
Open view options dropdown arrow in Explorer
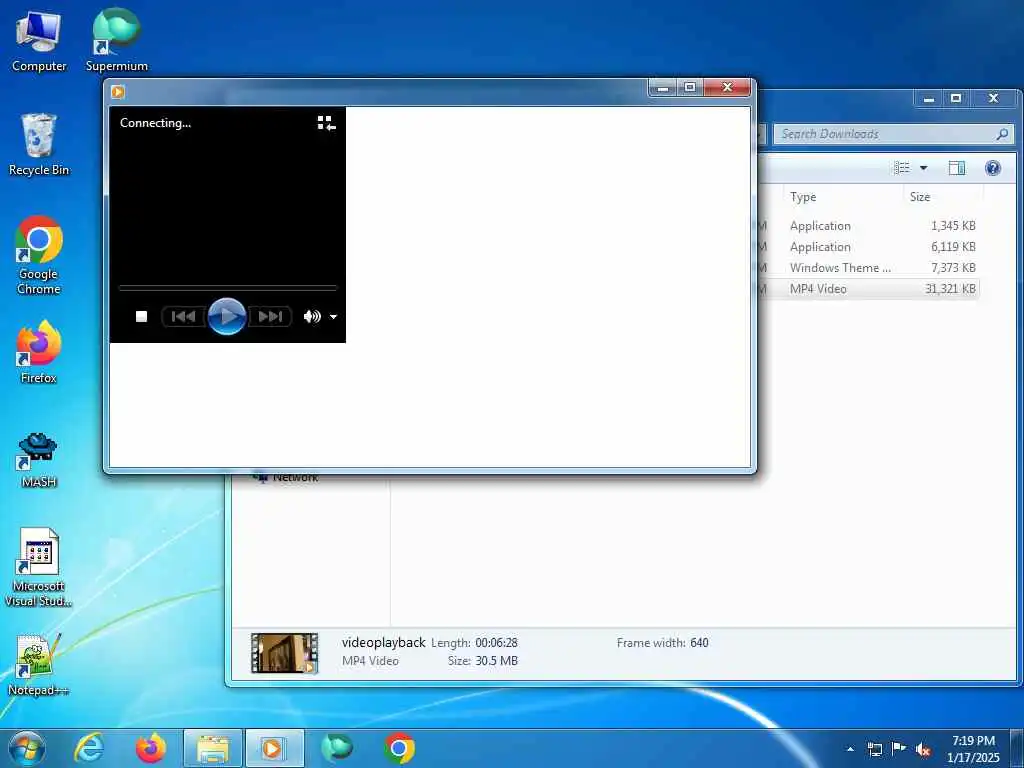click(x=923, y=168)
